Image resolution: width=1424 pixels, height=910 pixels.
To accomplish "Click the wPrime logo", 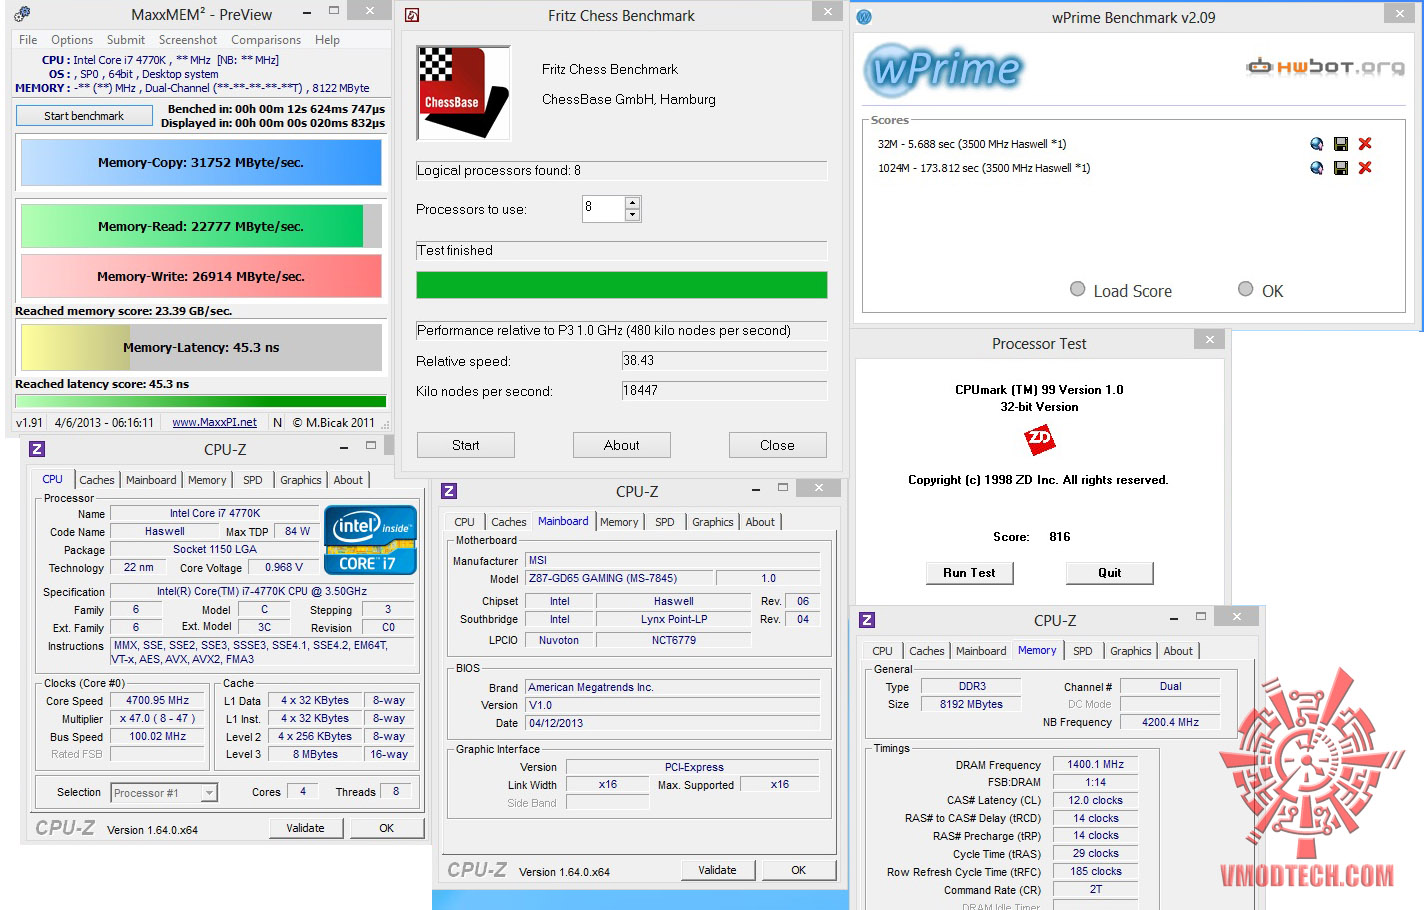I will 943,69.
